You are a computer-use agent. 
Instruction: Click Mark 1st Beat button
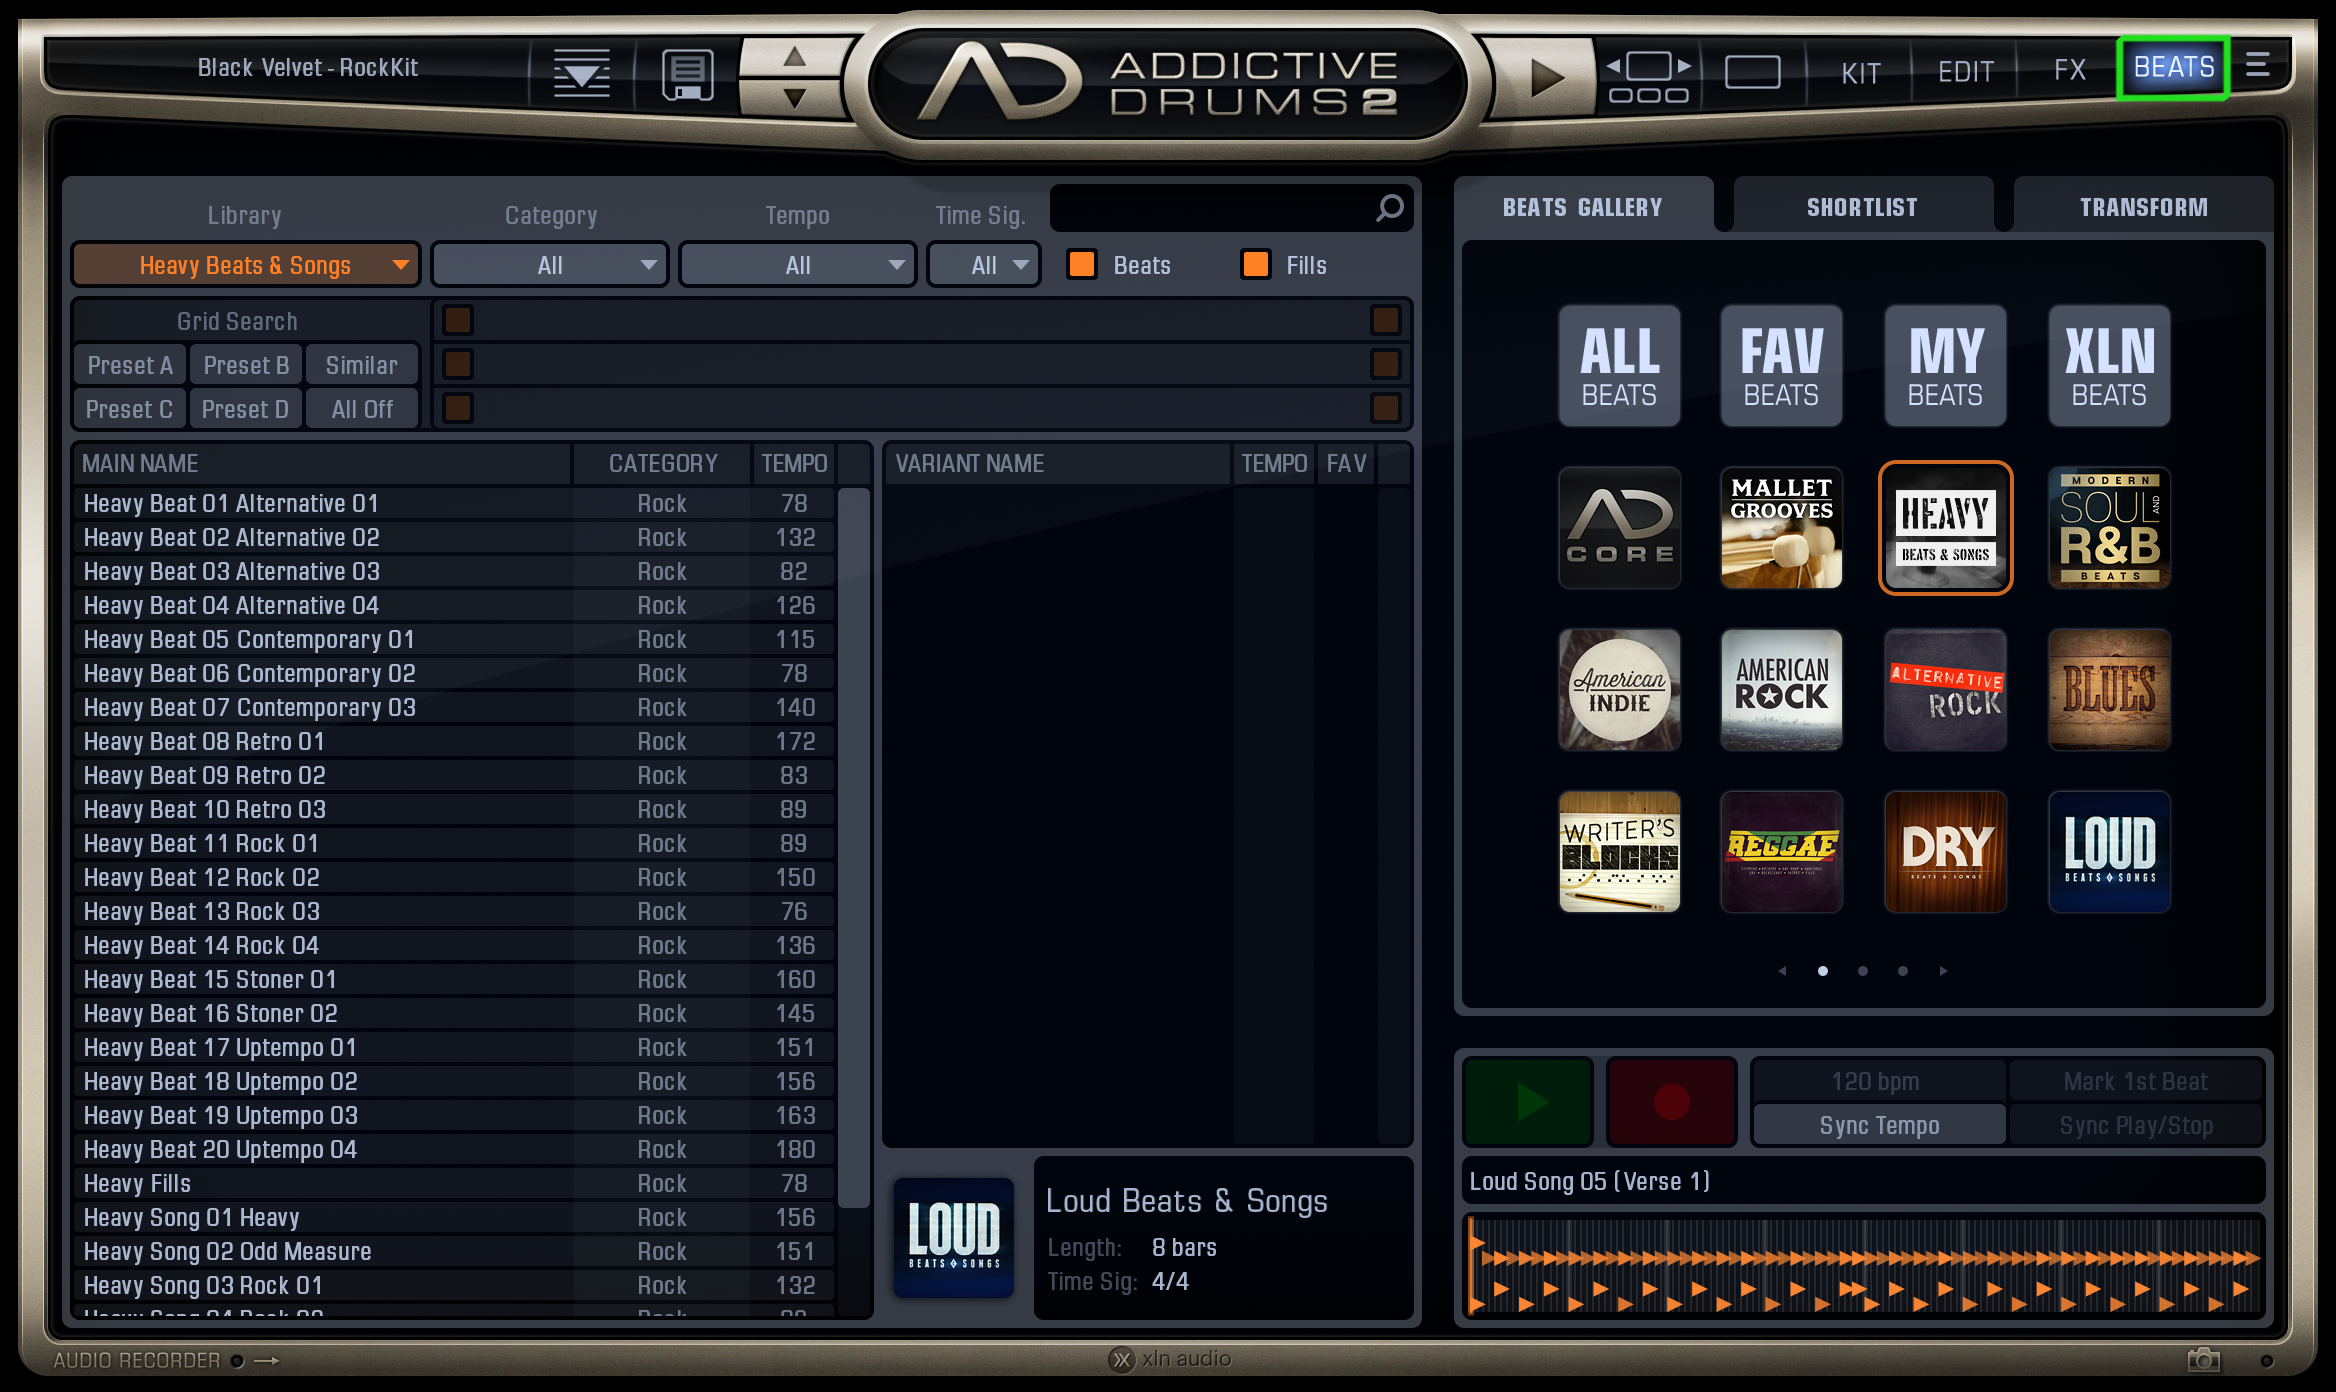[x=2136, y=1081]
